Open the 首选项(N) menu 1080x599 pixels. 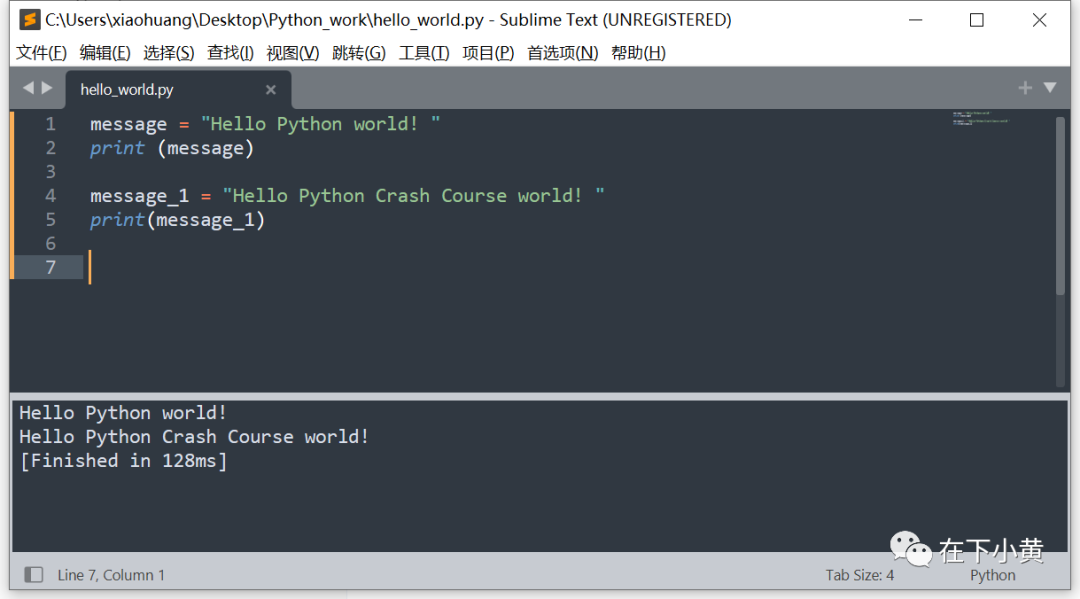562,53
